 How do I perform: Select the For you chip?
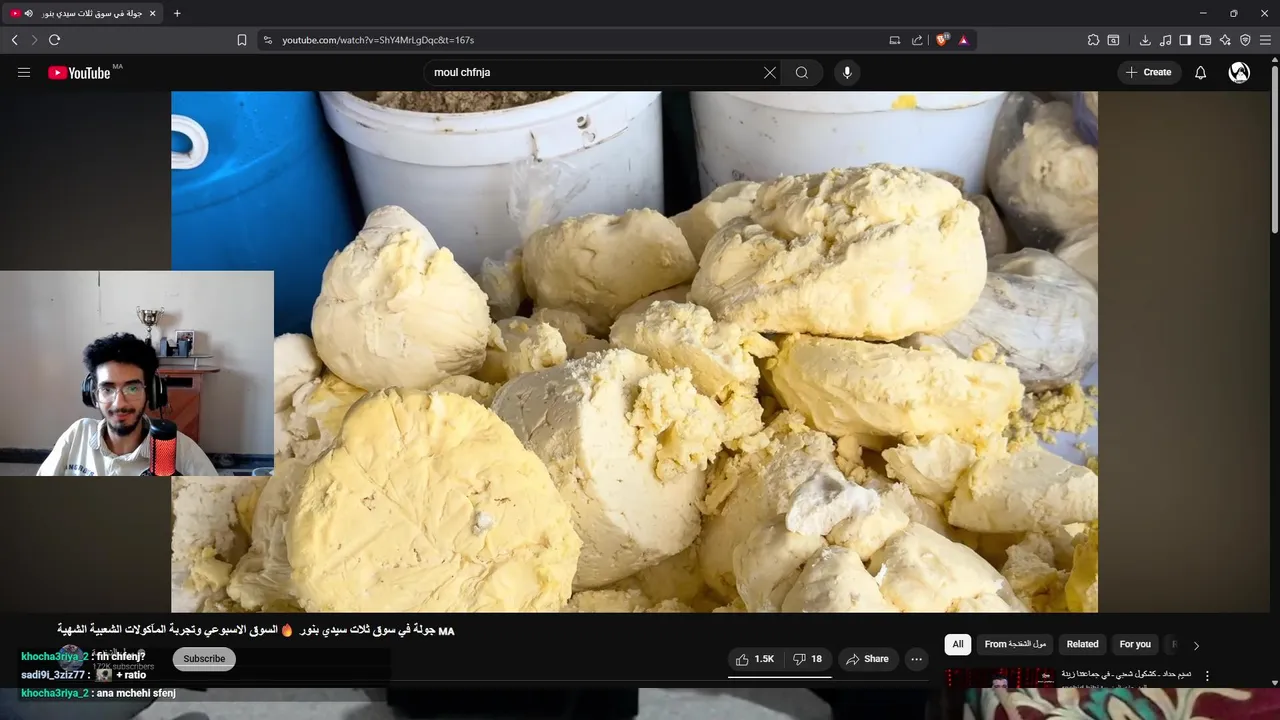pyautogui.click(x=1135, y=644)
